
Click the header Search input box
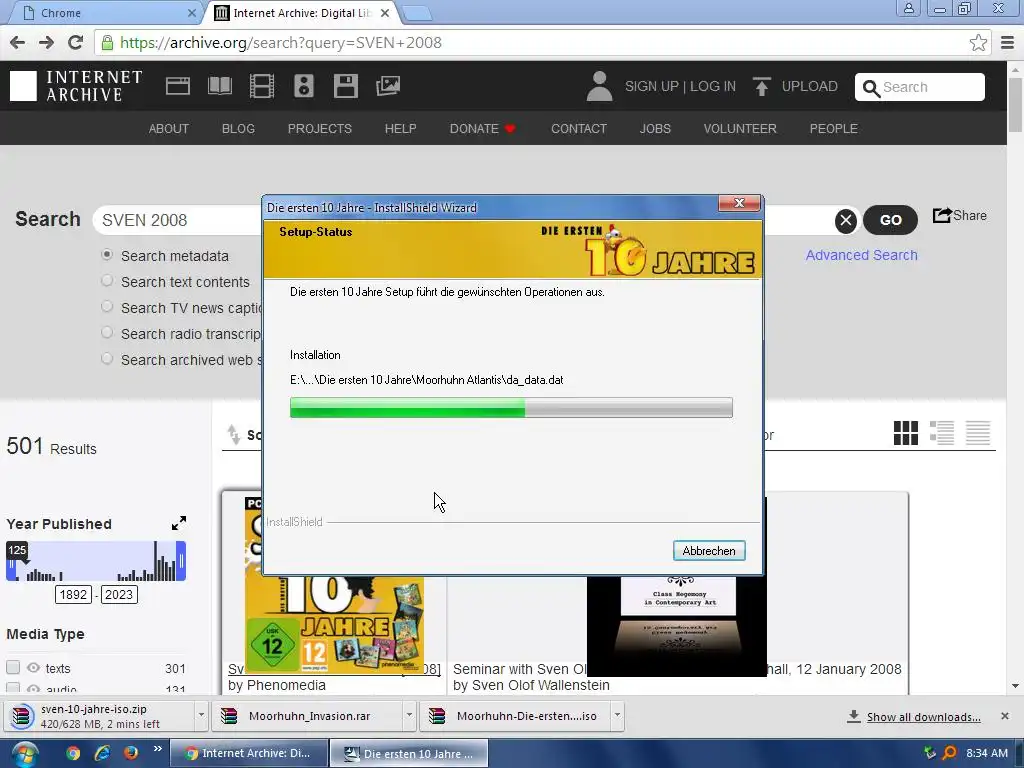click(x=920, y=88)
